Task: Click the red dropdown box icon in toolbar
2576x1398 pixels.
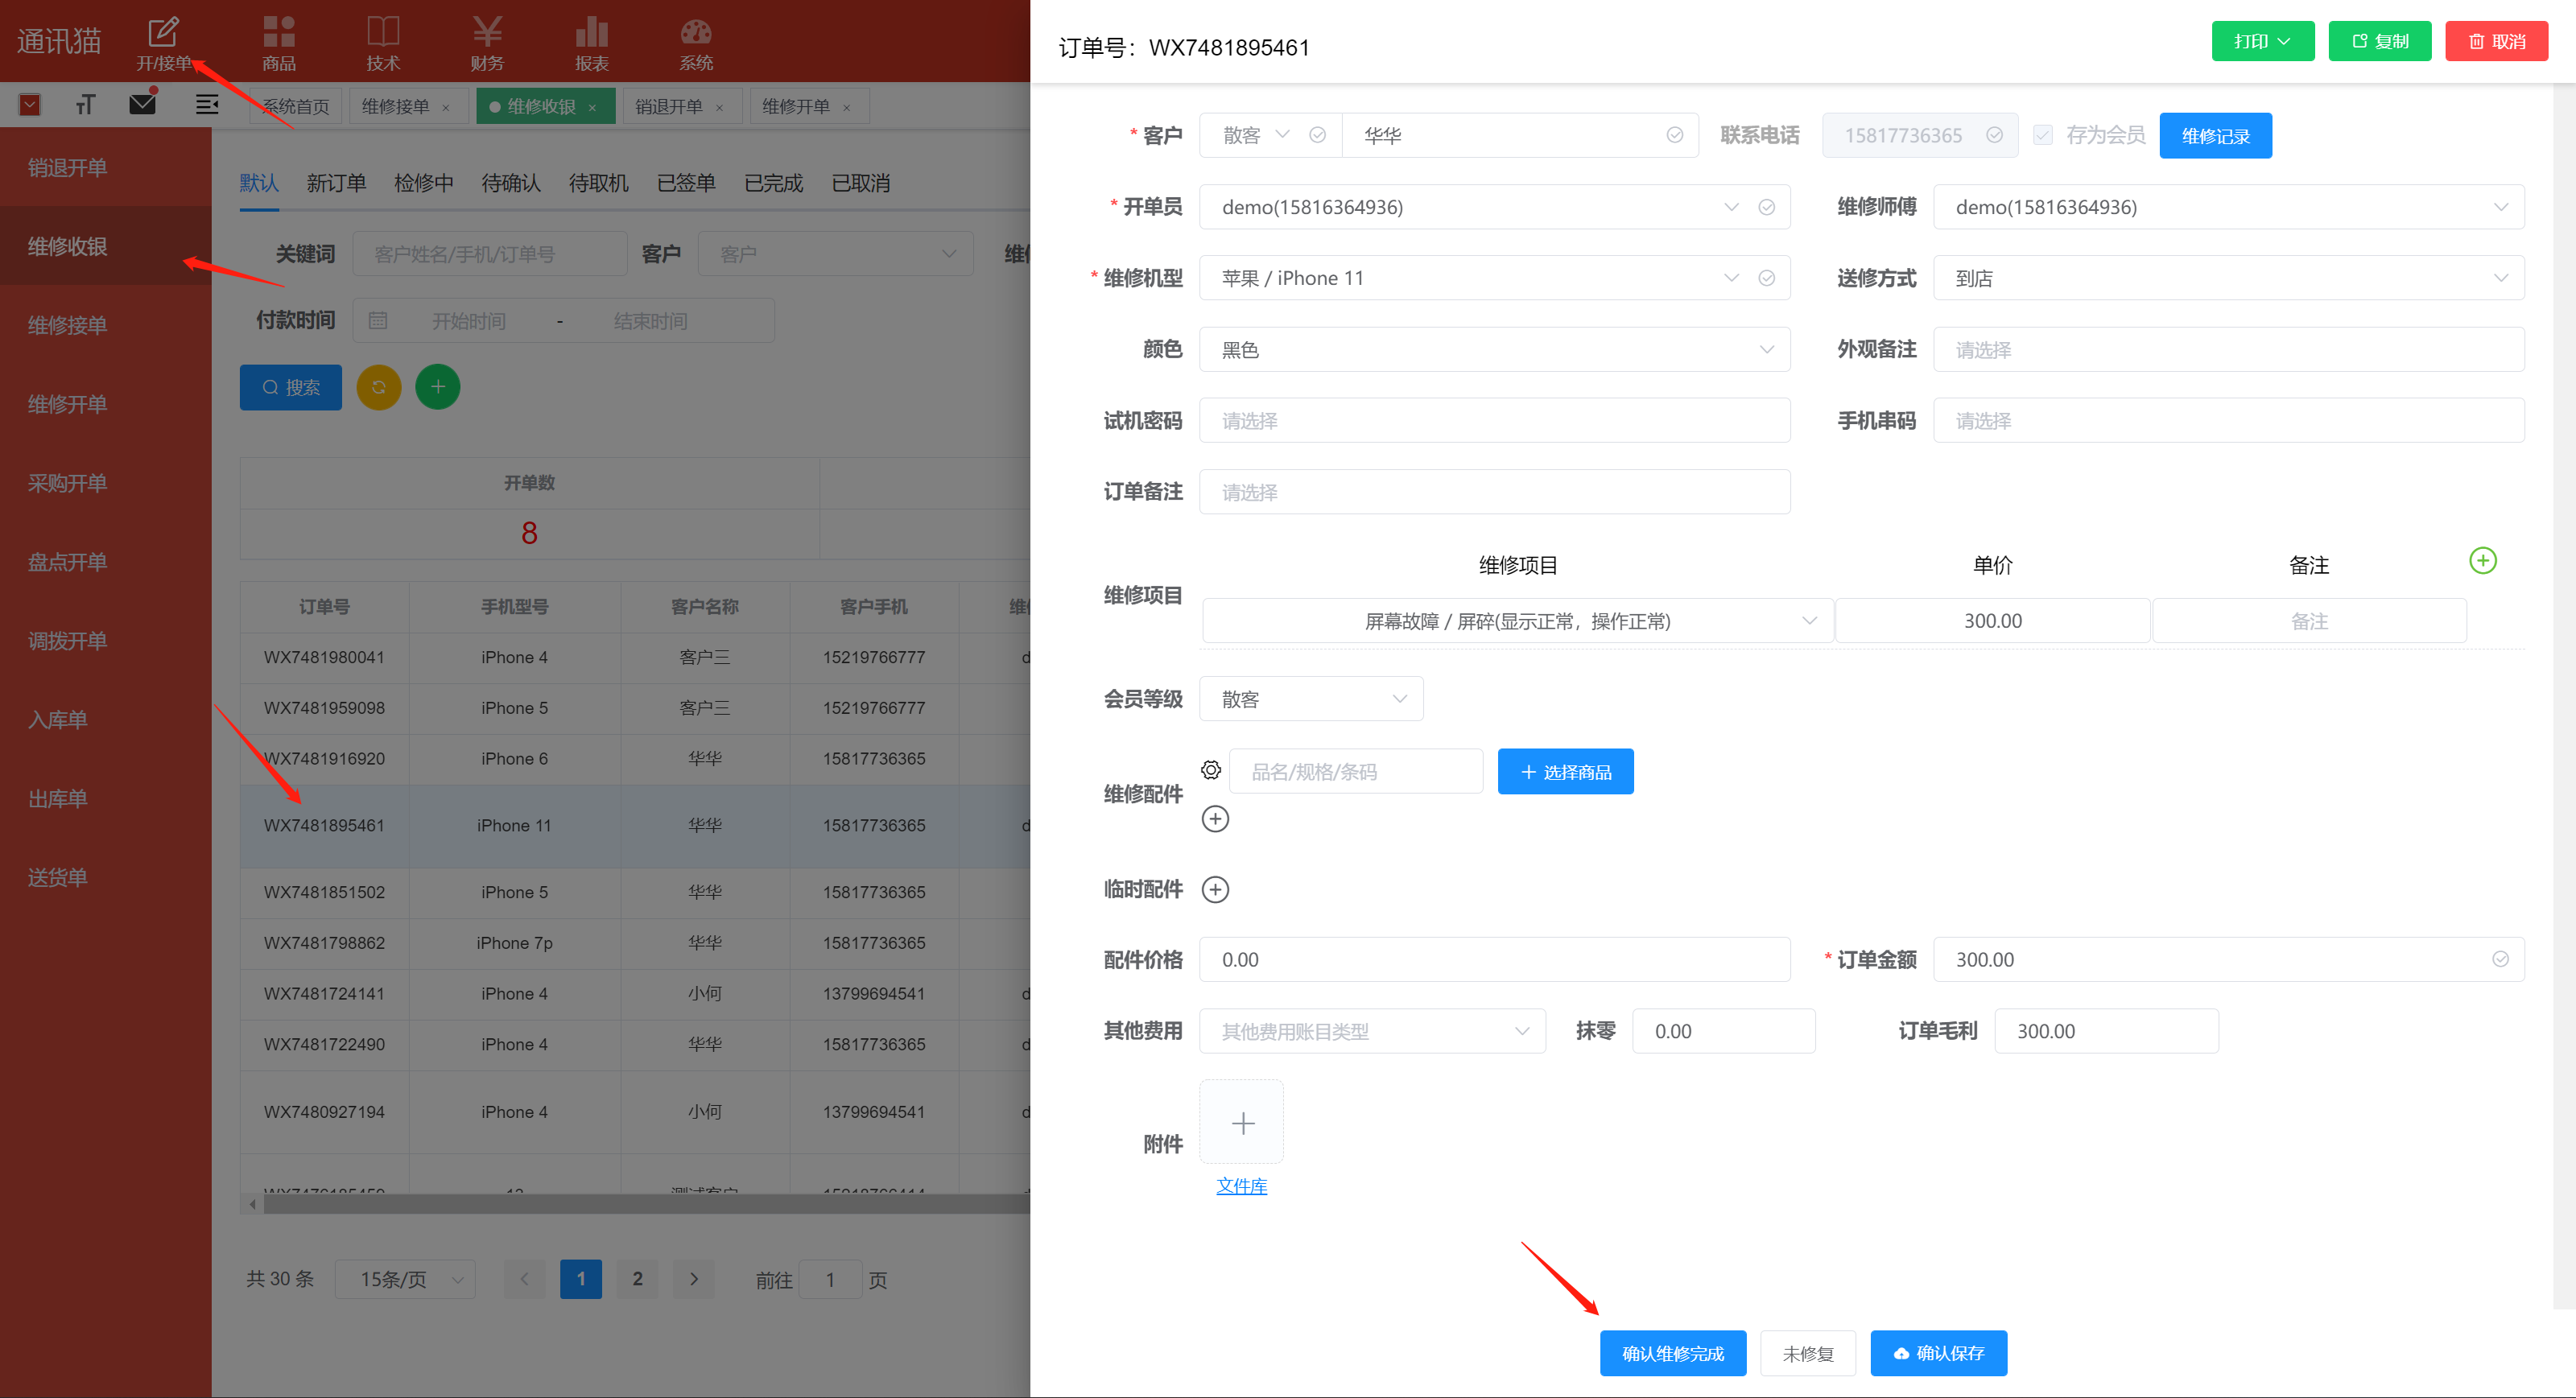Action: click(30, 104)
